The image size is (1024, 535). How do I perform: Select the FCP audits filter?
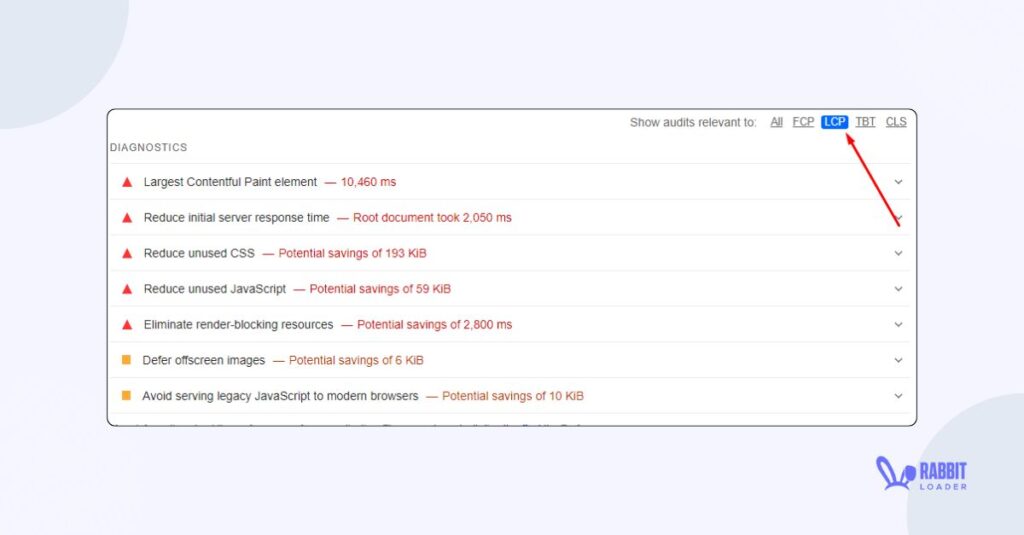click(x=803, y=122)
